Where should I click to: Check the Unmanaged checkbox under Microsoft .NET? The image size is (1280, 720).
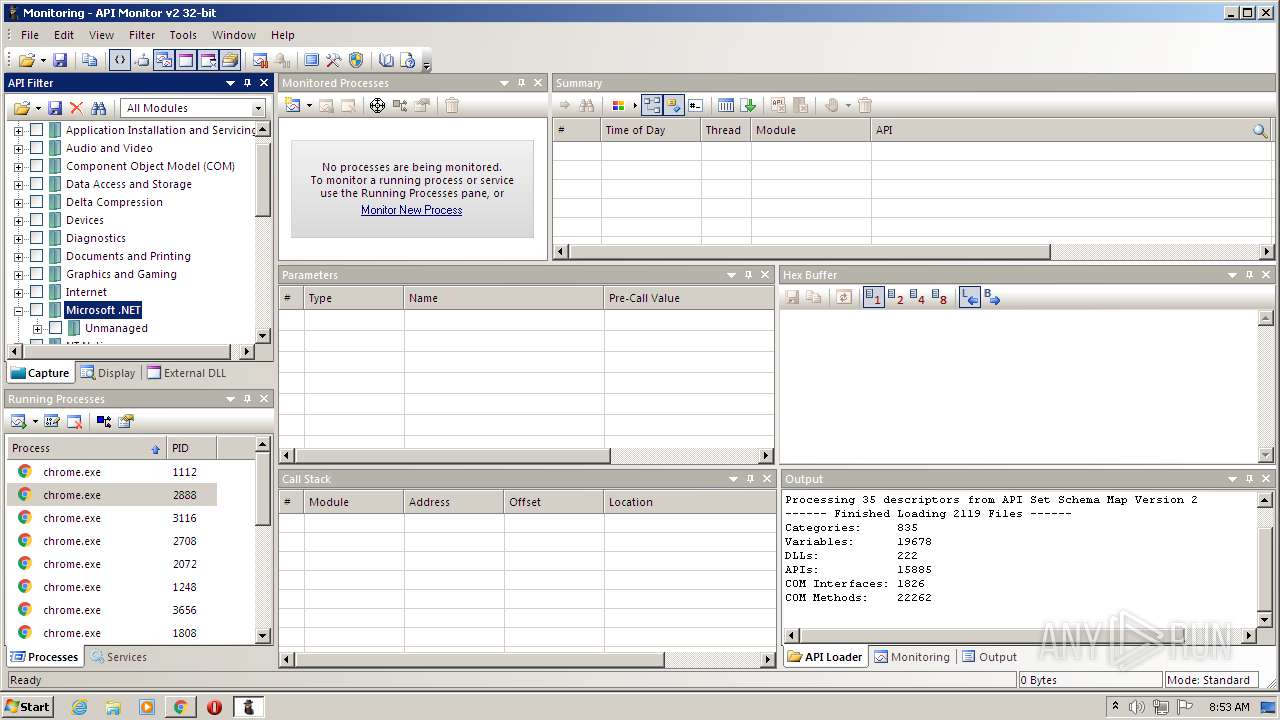point(55,328)
